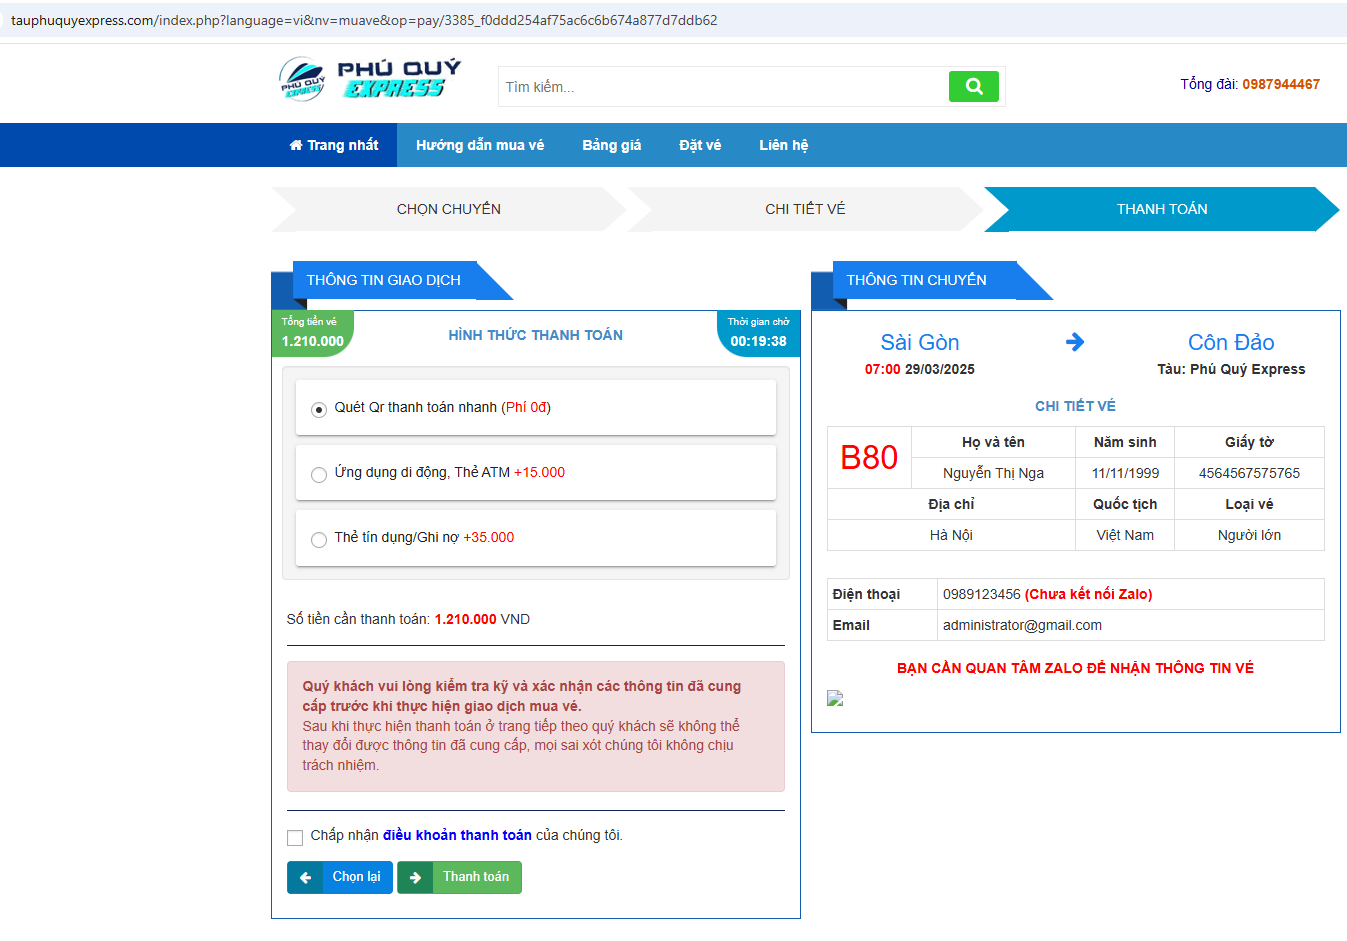Image resolution: width=1347 pixels, height=941 pixels.
Task: Click the right arrow icon on Thanh toán
Action: [x=415, y=877]
